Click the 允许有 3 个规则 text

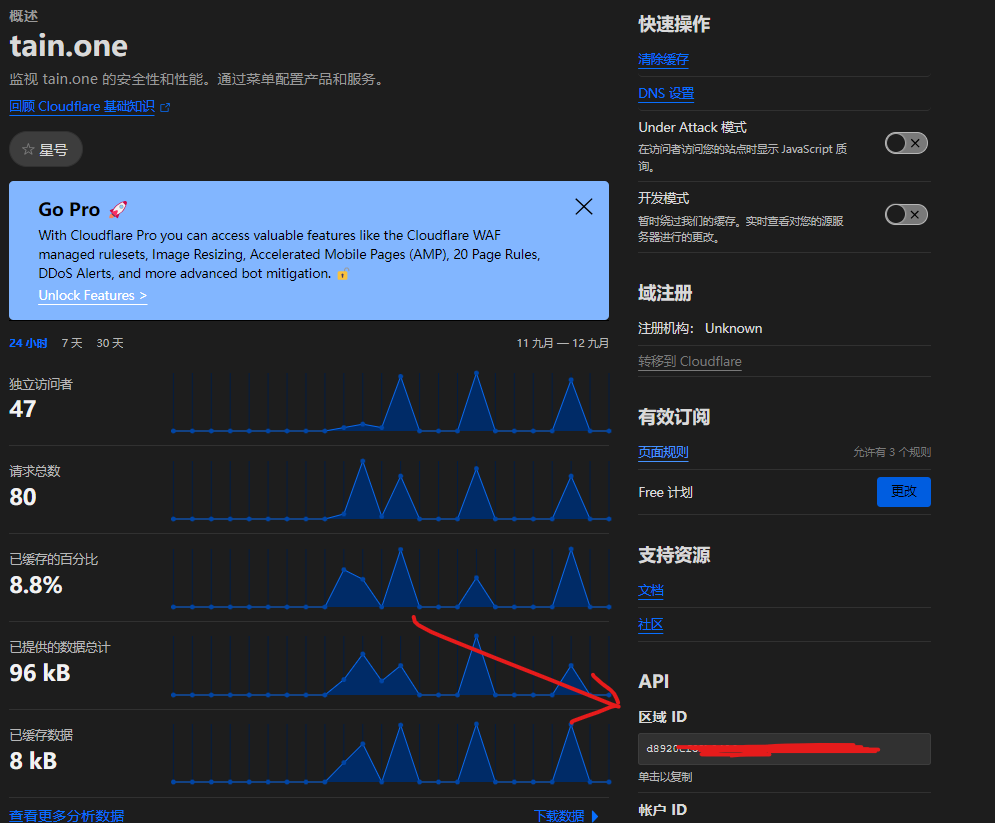(892, 452)
